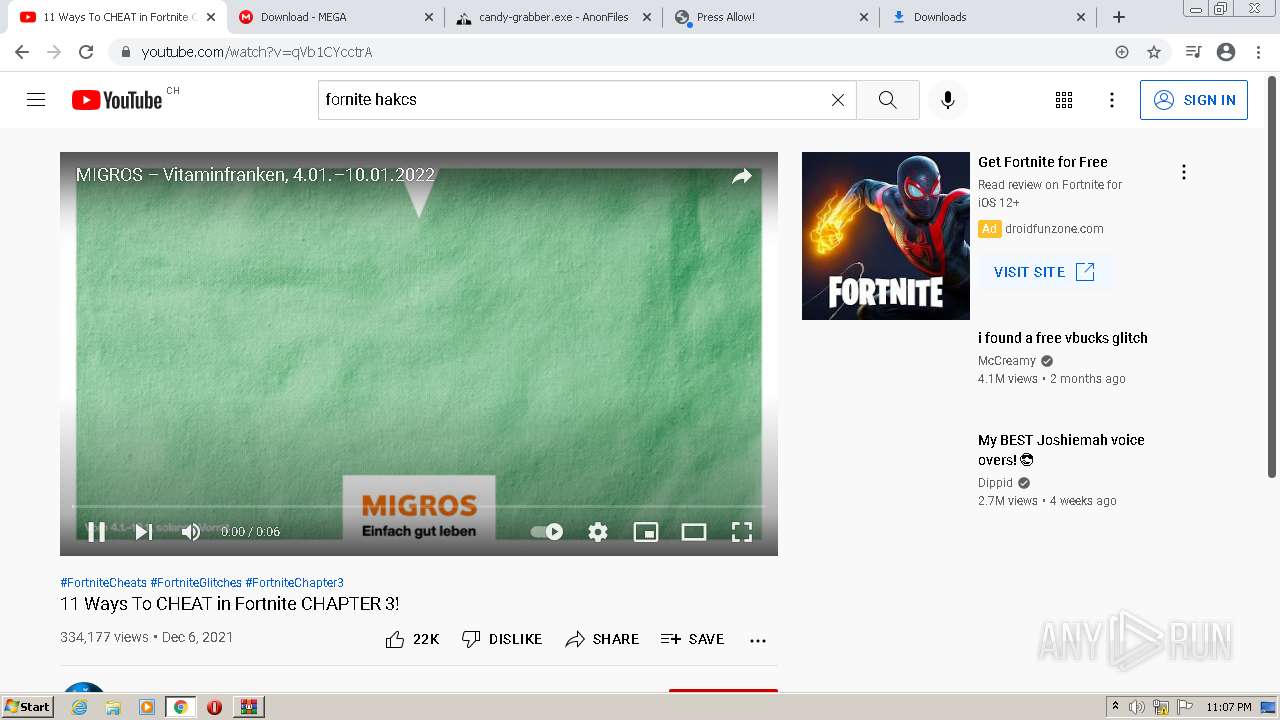This screenshot has height=720, width=1280.
Task: Click the taskbar clock 11:07 PM
Action: (1229, 707)
